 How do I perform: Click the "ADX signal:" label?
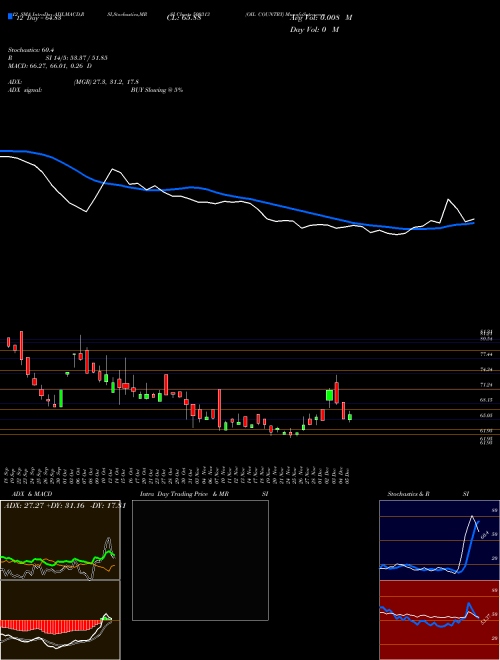tap(25, 90)
